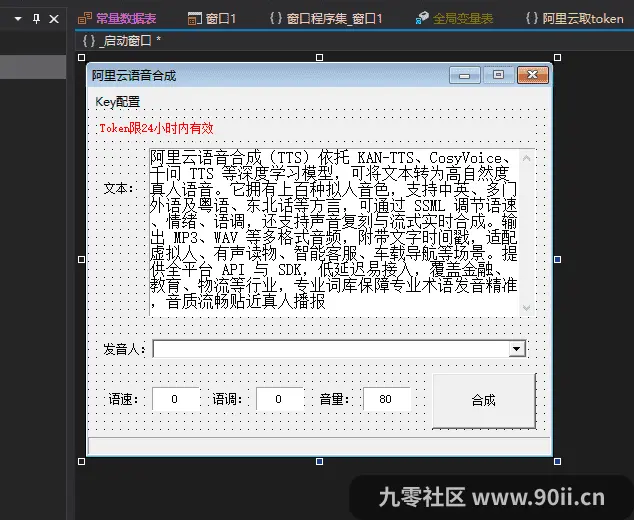Select the 语调: label
The height and width of the screenshot is (520, 634).
(x=228, y=400)
